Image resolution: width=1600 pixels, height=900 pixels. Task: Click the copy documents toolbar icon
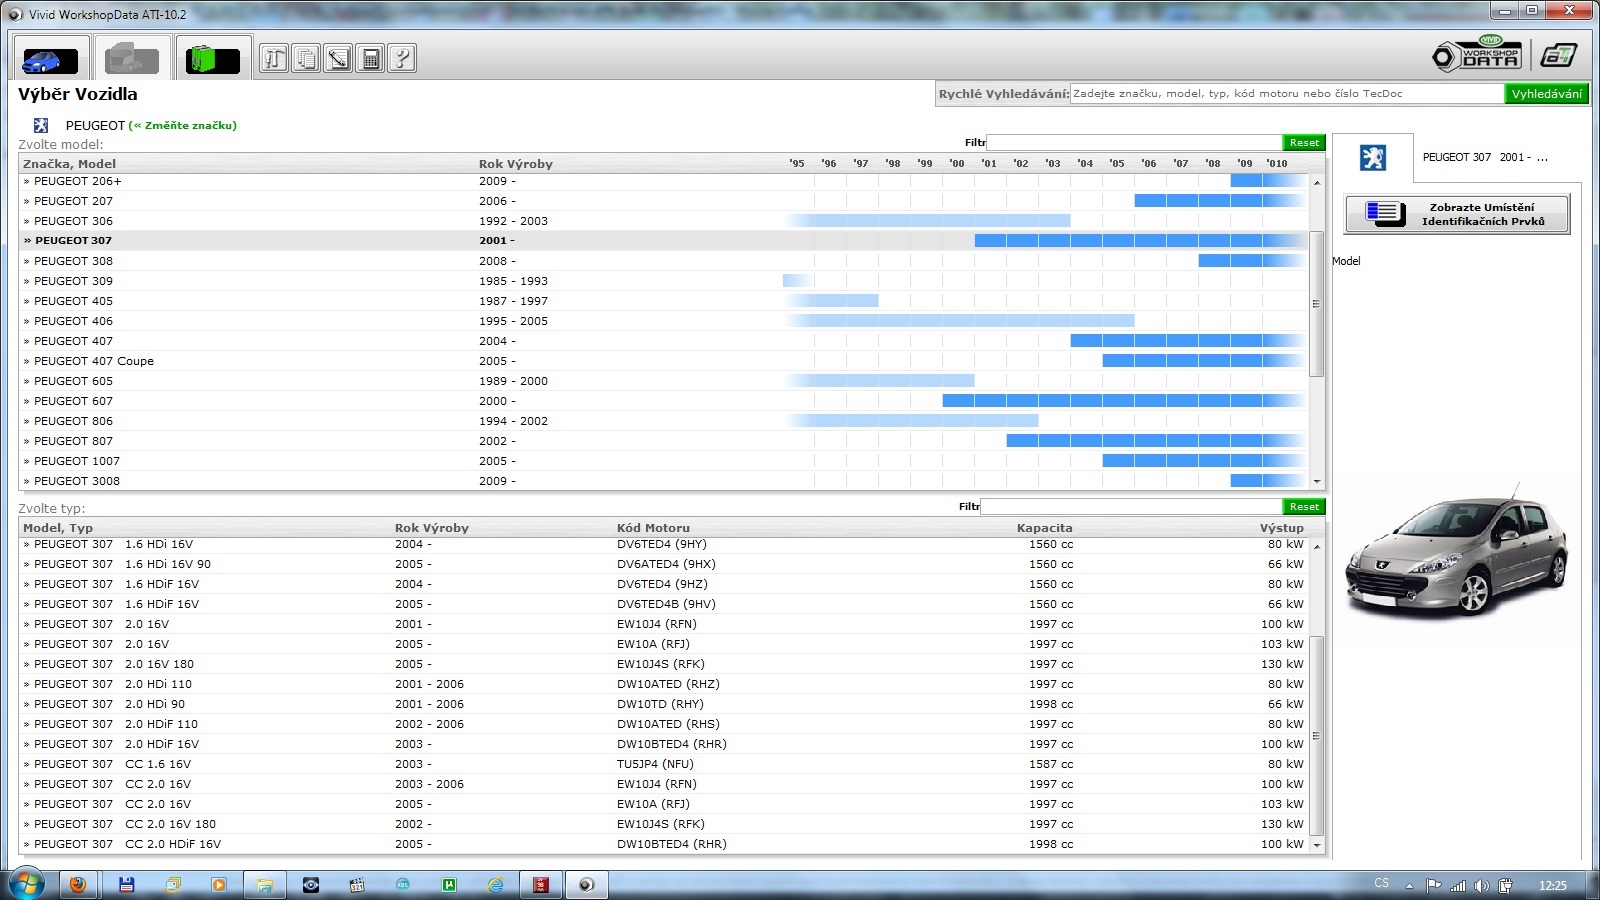(x=306, y=59)
